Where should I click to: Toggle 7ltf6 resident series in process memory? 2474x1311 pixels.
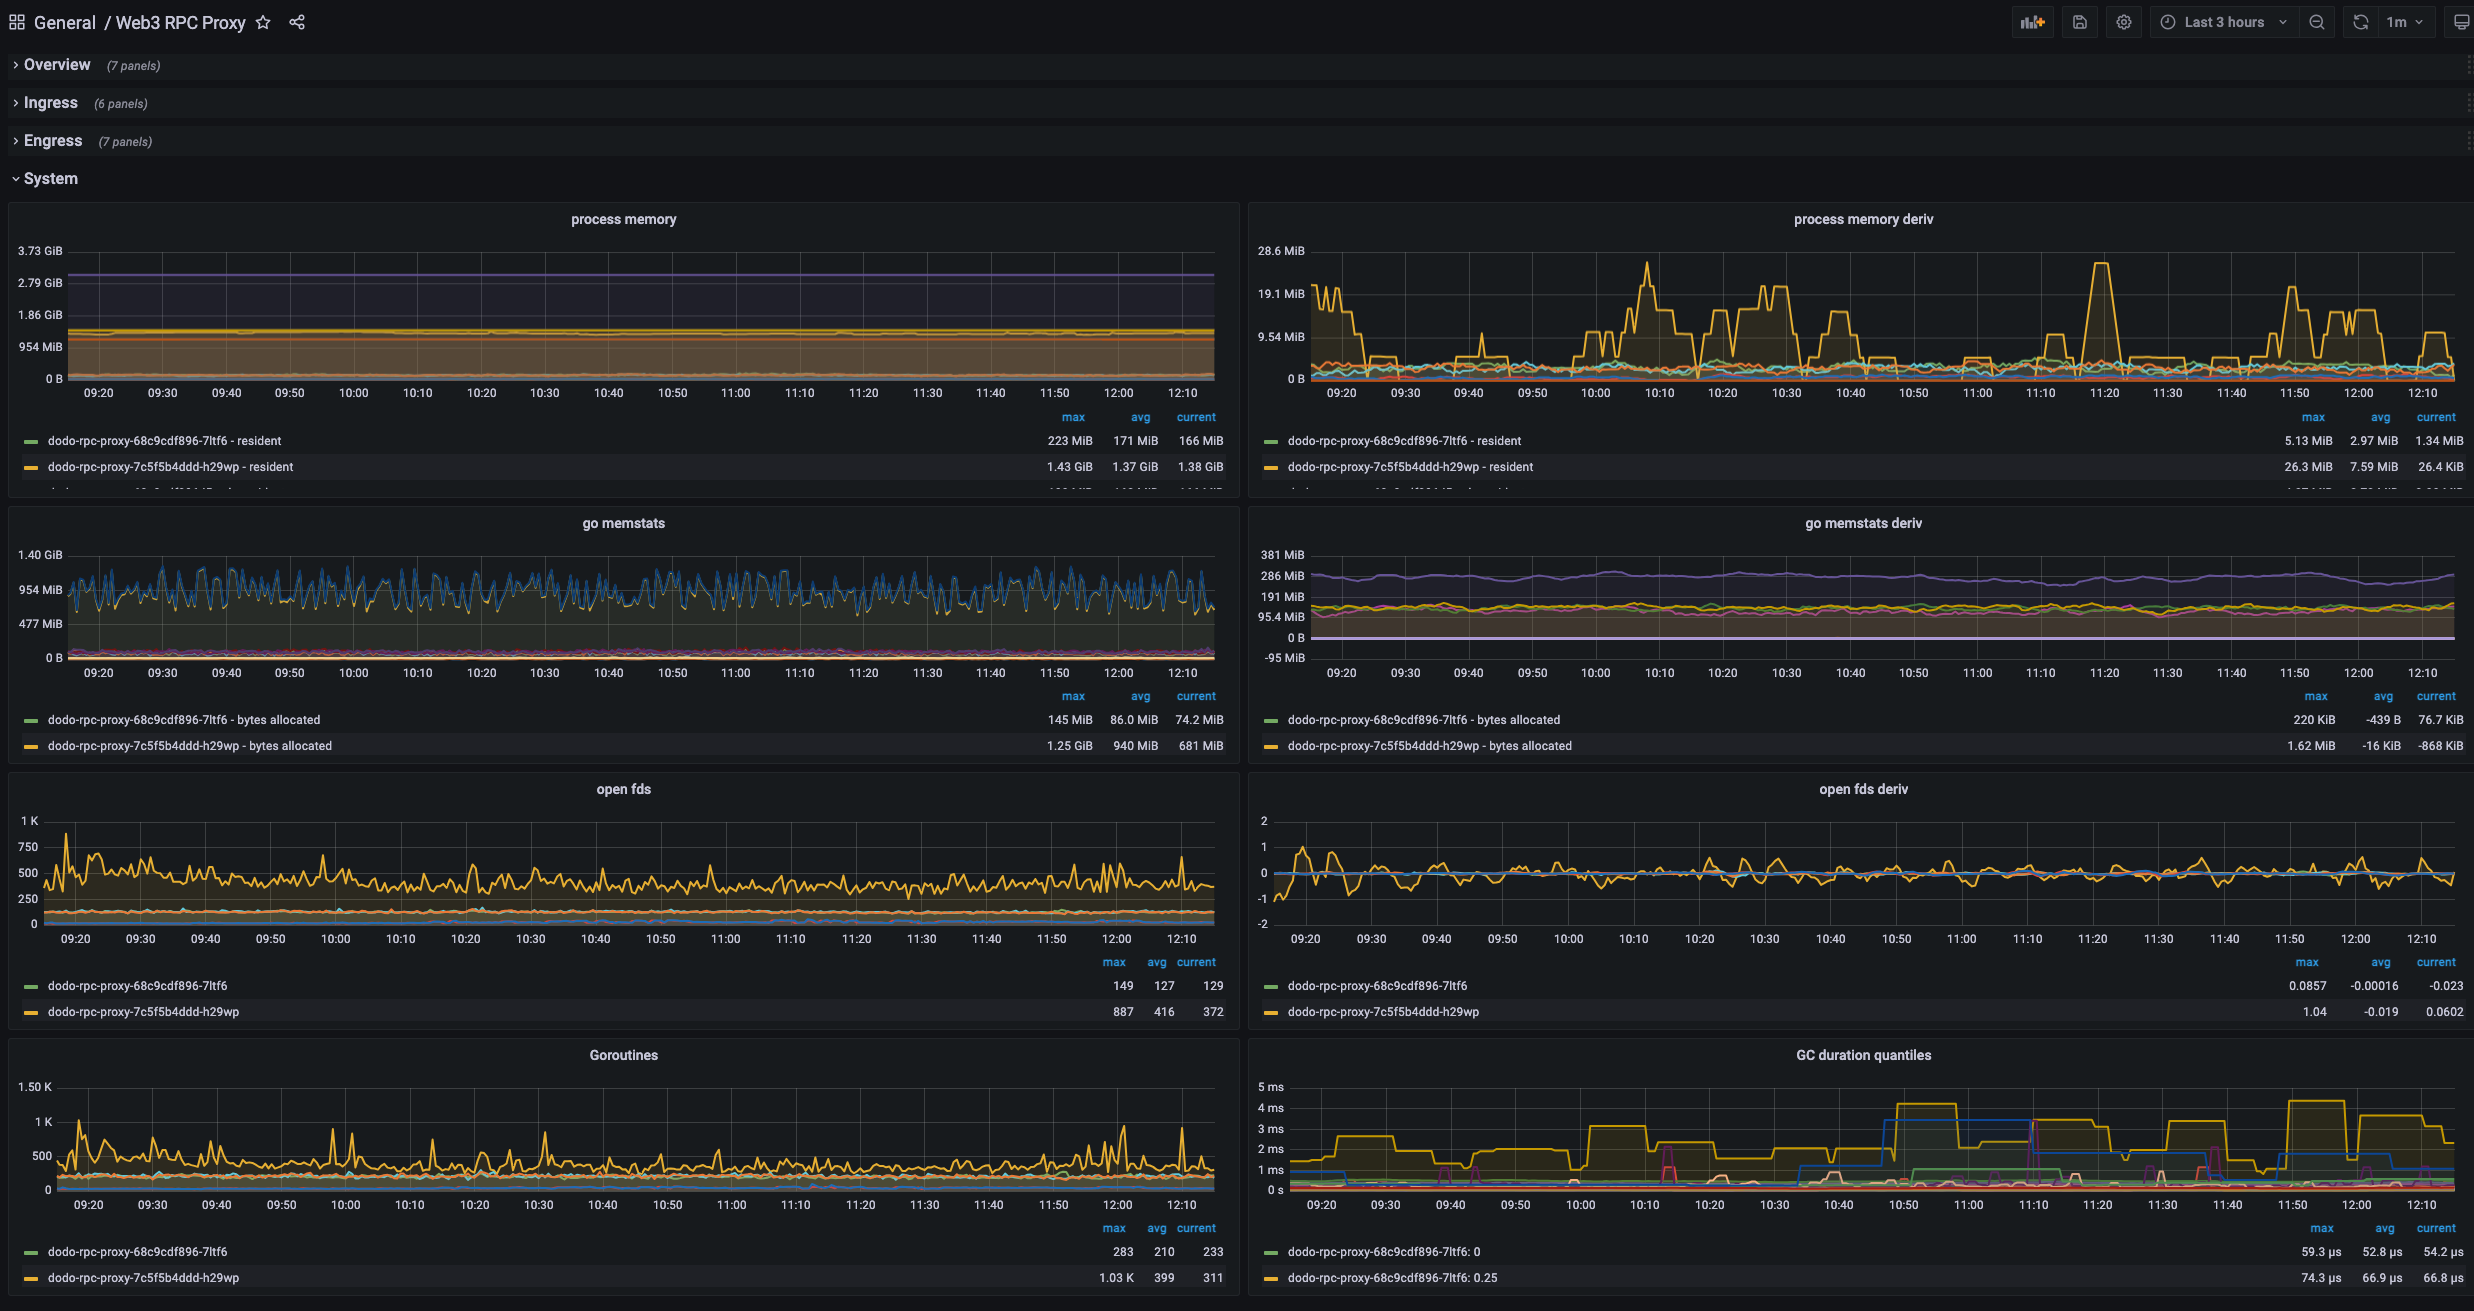(164, 441)
